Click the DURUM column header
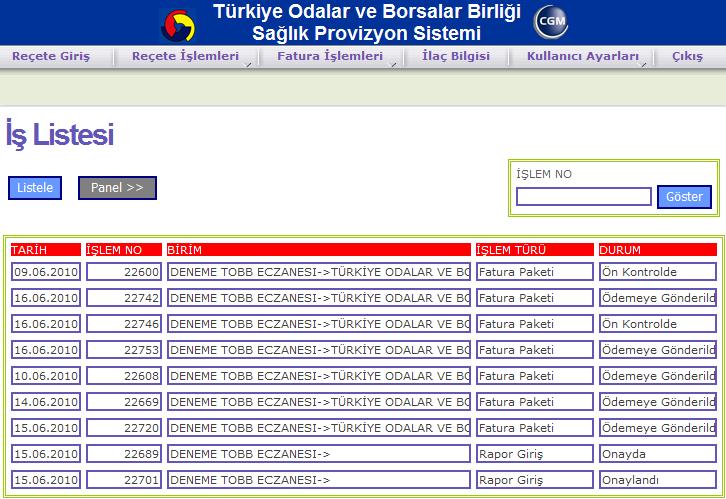The width and height of the screenshot is (726, 499). [x=657, y=250]
